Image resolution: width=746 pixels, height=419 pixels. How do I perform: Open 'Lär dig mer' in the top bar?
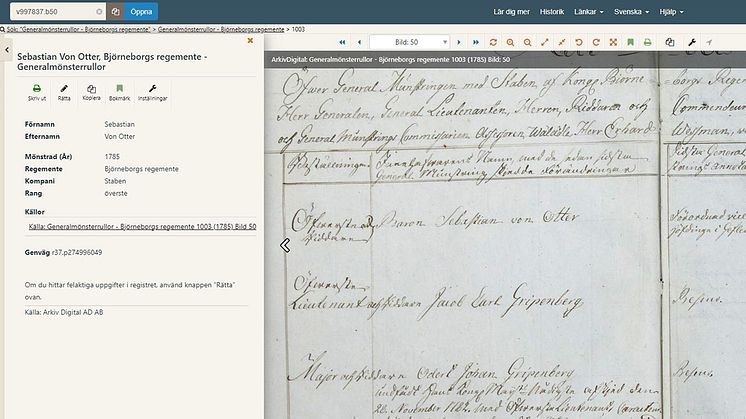coord(511,12)
